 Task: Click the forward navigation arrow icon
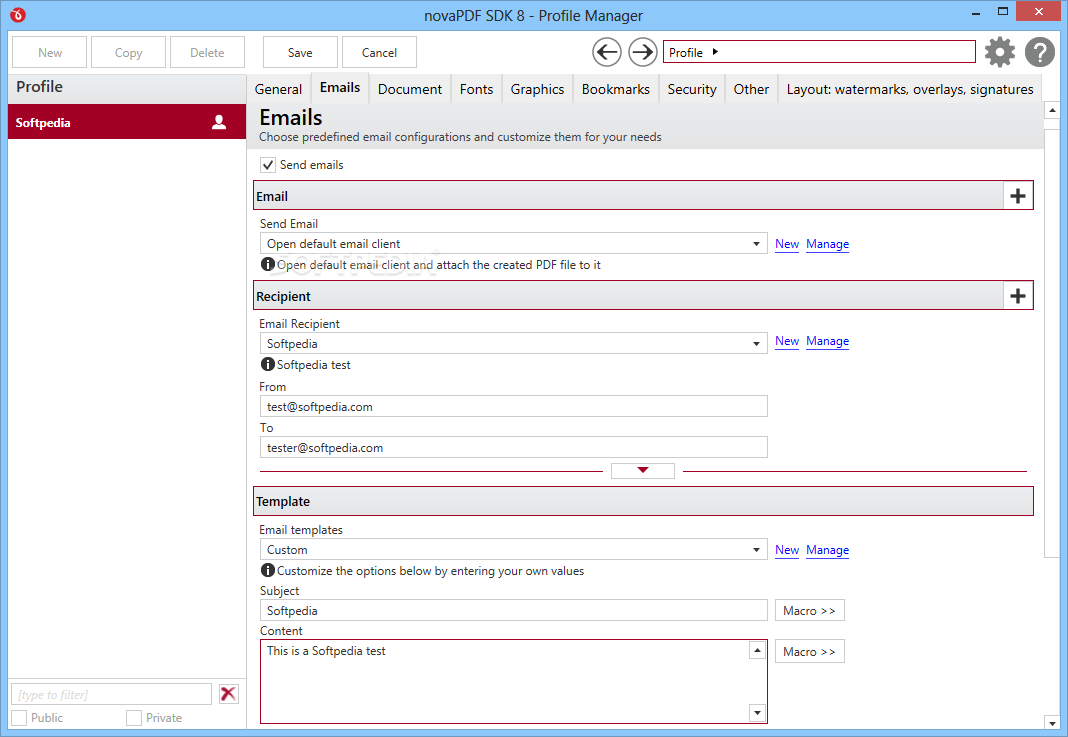point(642,52)
